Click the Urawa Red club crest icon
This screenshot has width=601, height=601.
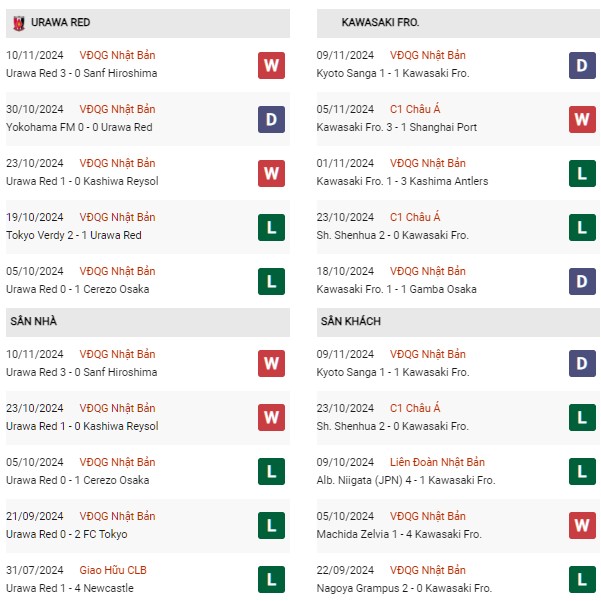19,23
